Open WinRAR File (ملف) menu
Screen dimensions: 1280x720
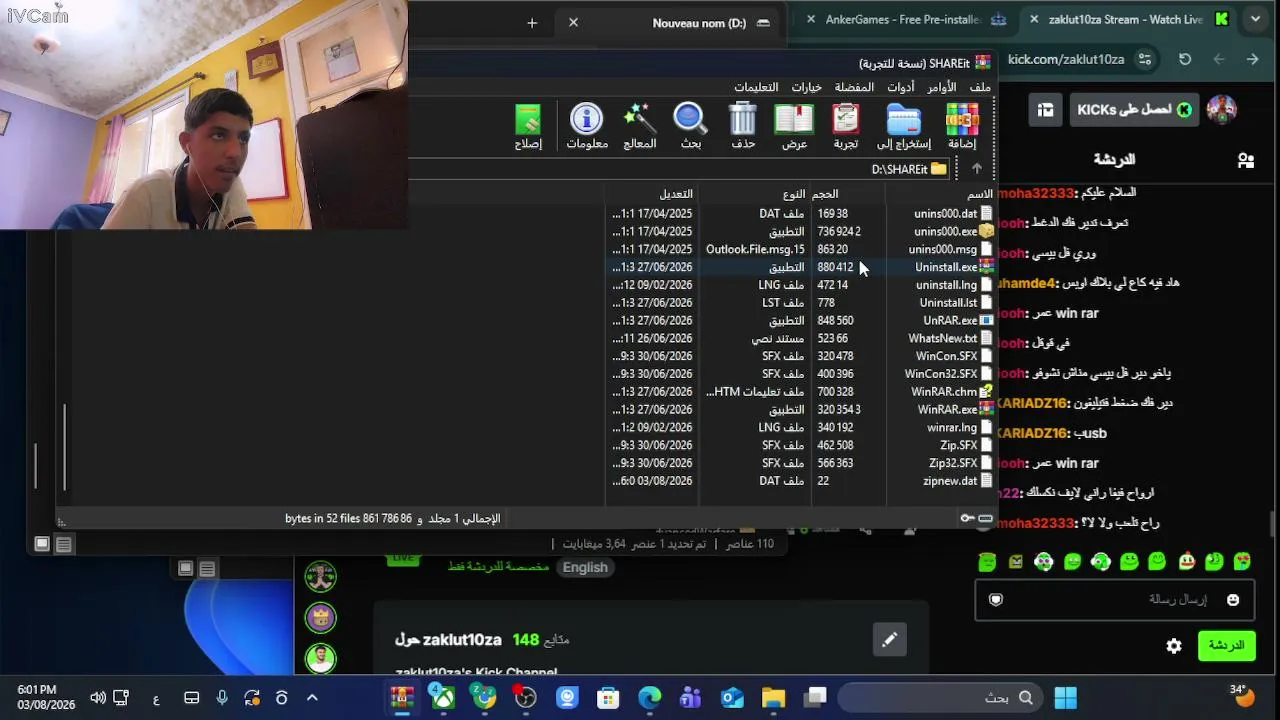coord(981,87)
